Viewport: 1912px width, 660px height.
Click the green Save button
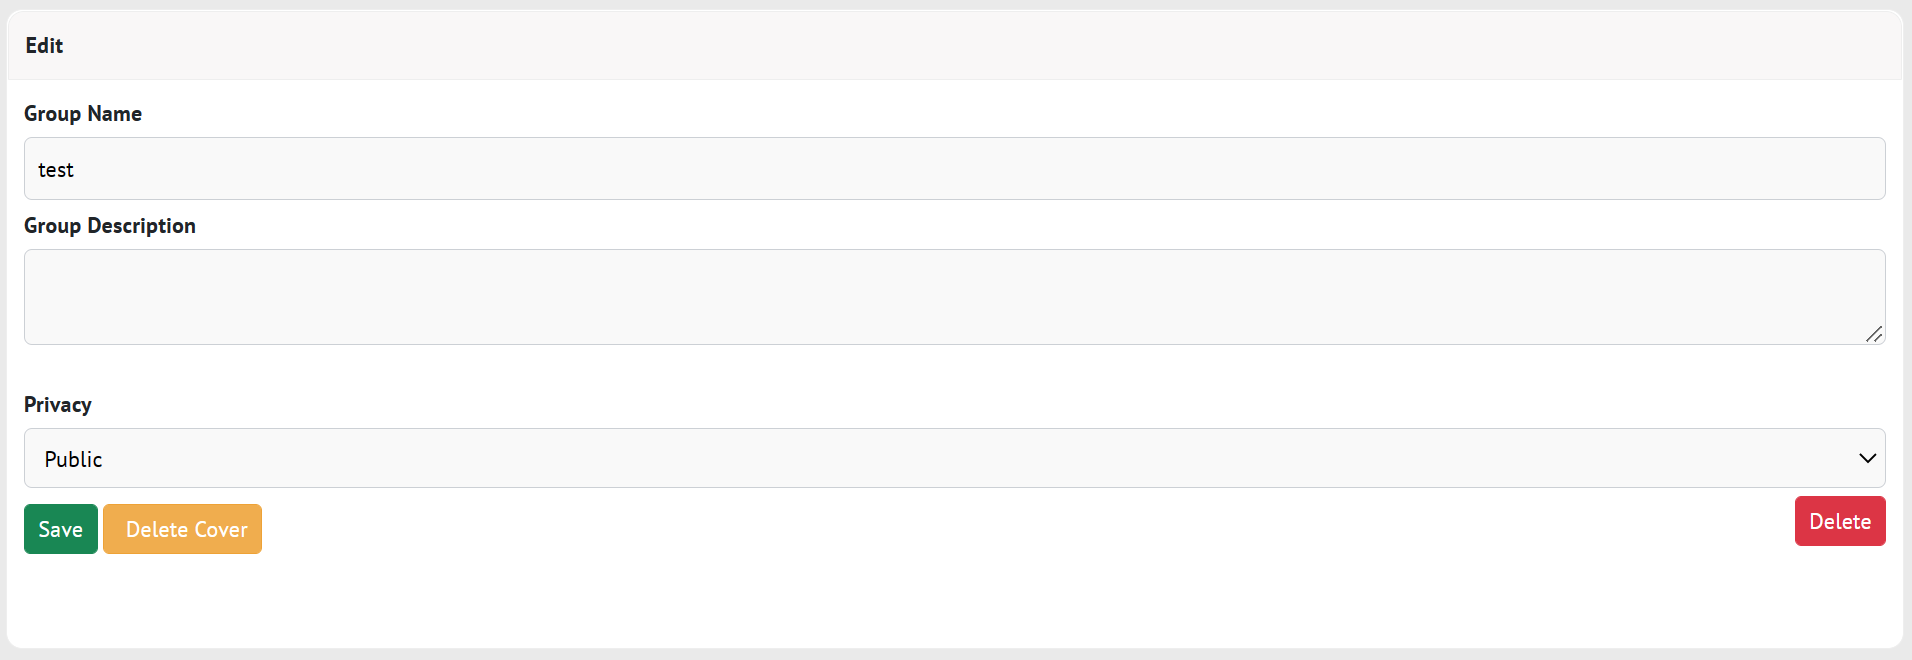tap(61, 529)
